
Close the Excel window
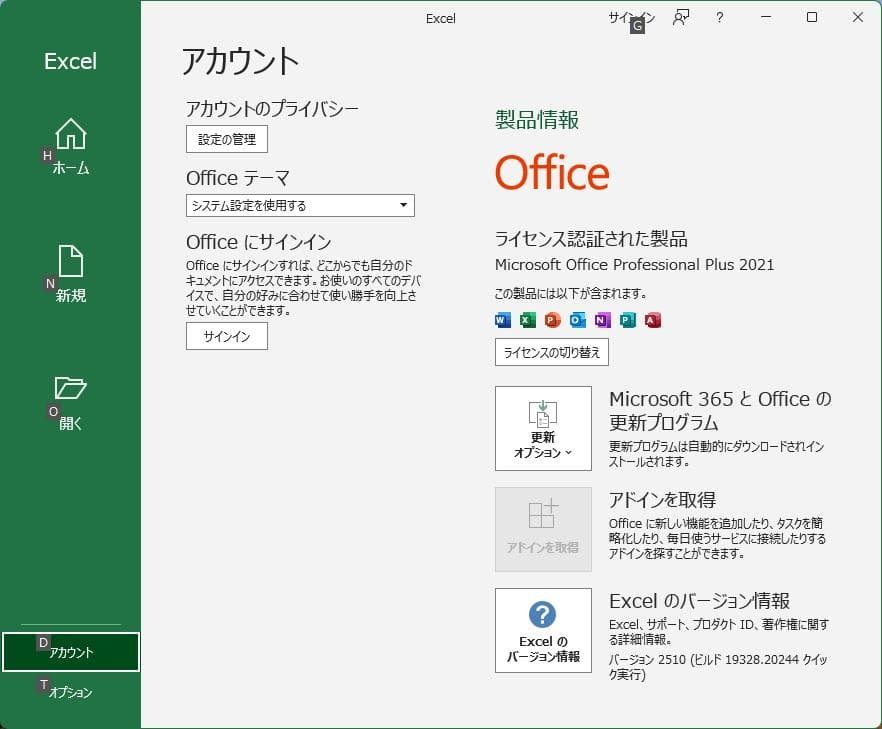(x=857, y=17)
